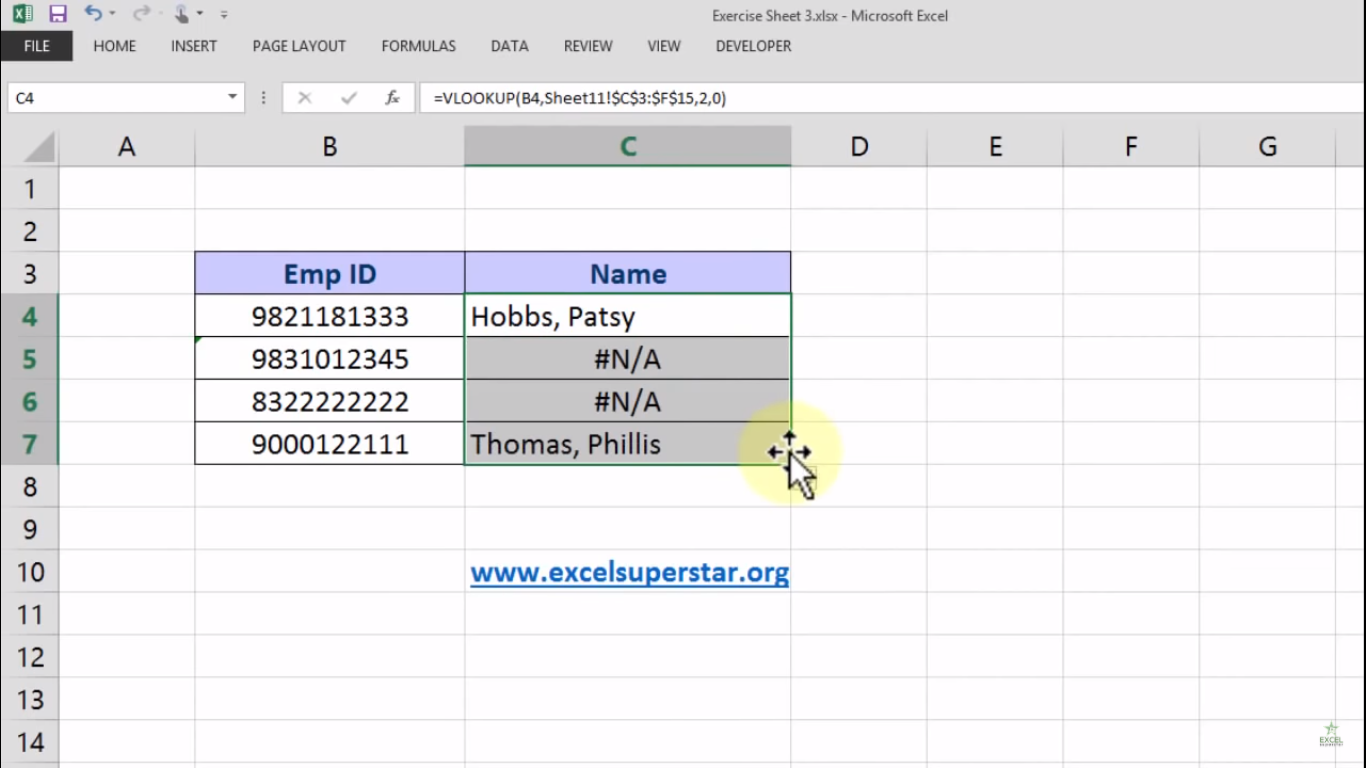This screenshot has width=1366, height=768.
Task: Toggle Touch/Mouse mode icon
Action: pyautogui.click(x=181, y=14)
